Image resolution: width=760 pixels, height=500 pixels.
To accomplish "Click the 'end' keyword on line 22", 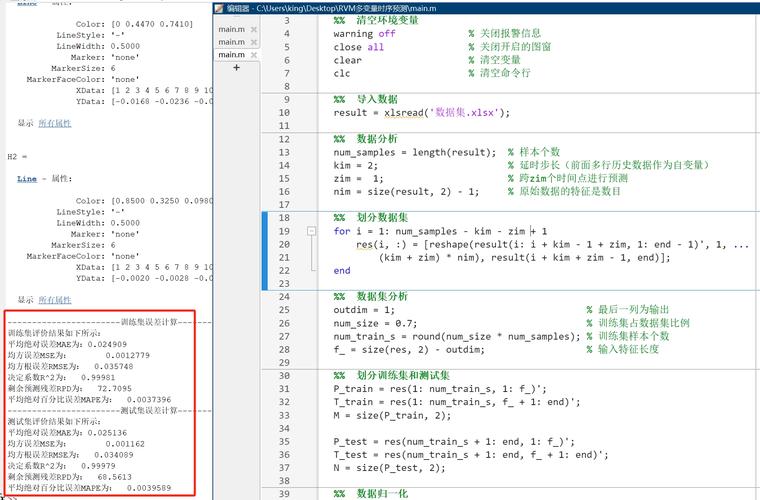I will tap(342, 270).
